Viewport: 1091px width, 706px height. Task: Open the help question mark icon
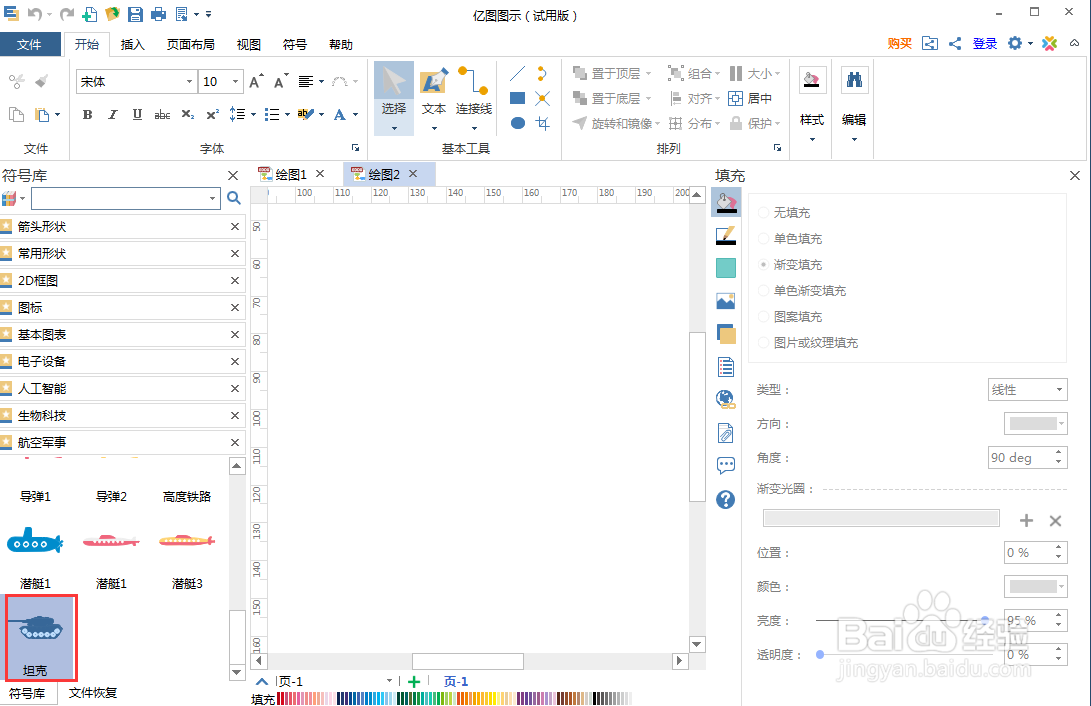coord(726,499)
